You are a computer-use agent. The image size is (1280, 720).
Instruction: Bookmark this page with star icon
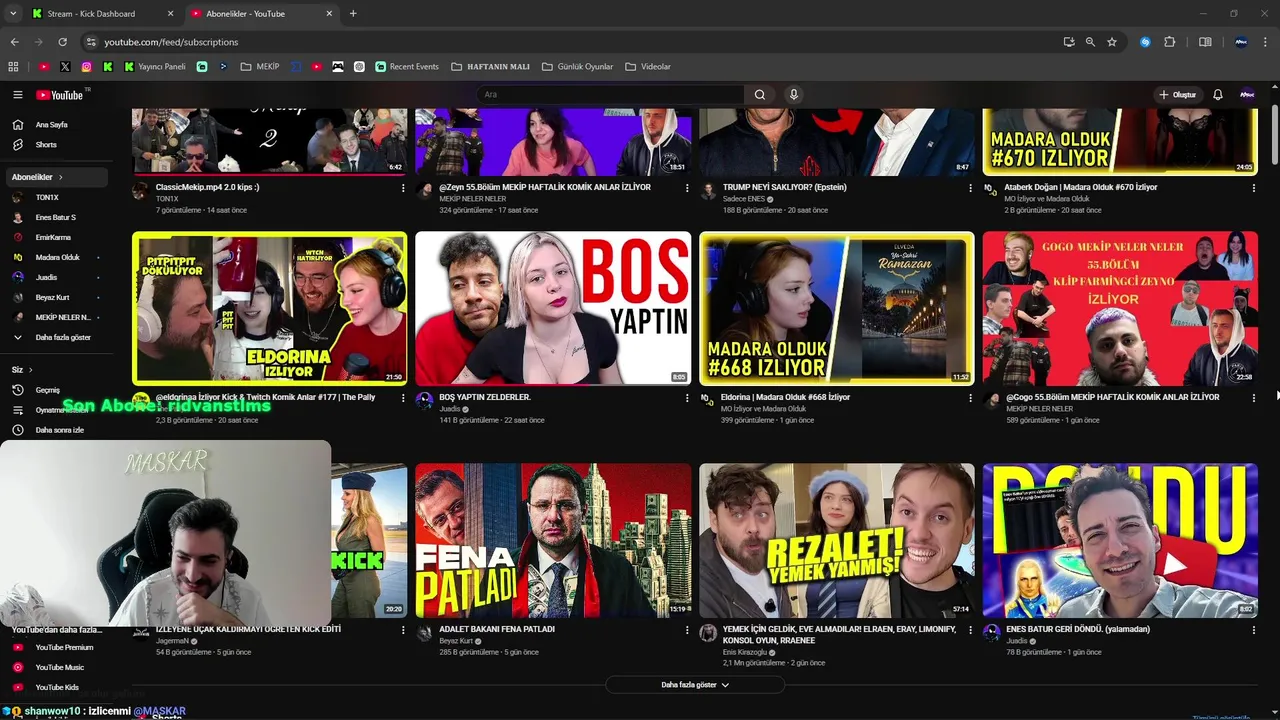click(1112, 42)
